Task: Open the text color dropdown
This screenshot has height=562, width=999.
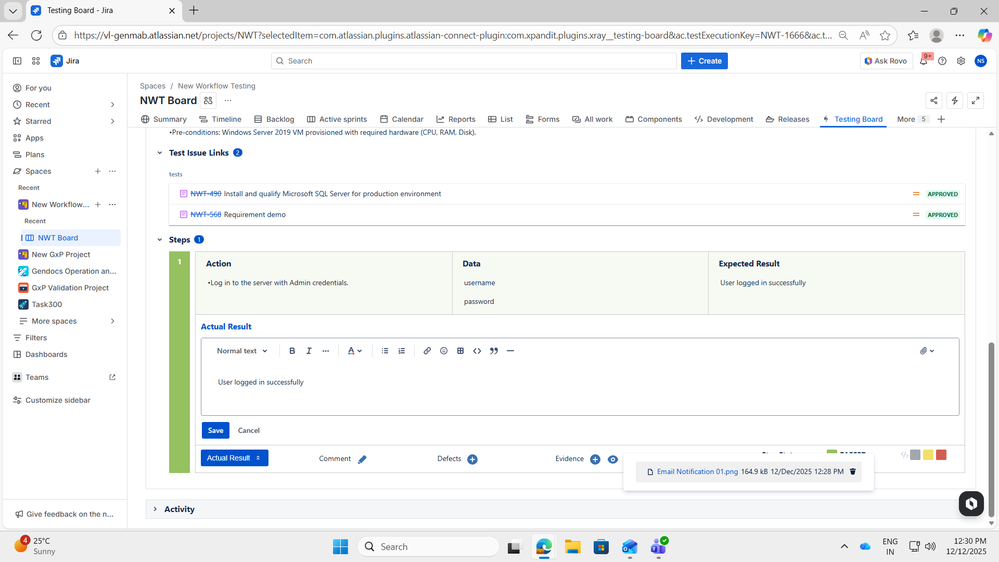Action: point(355,351)
